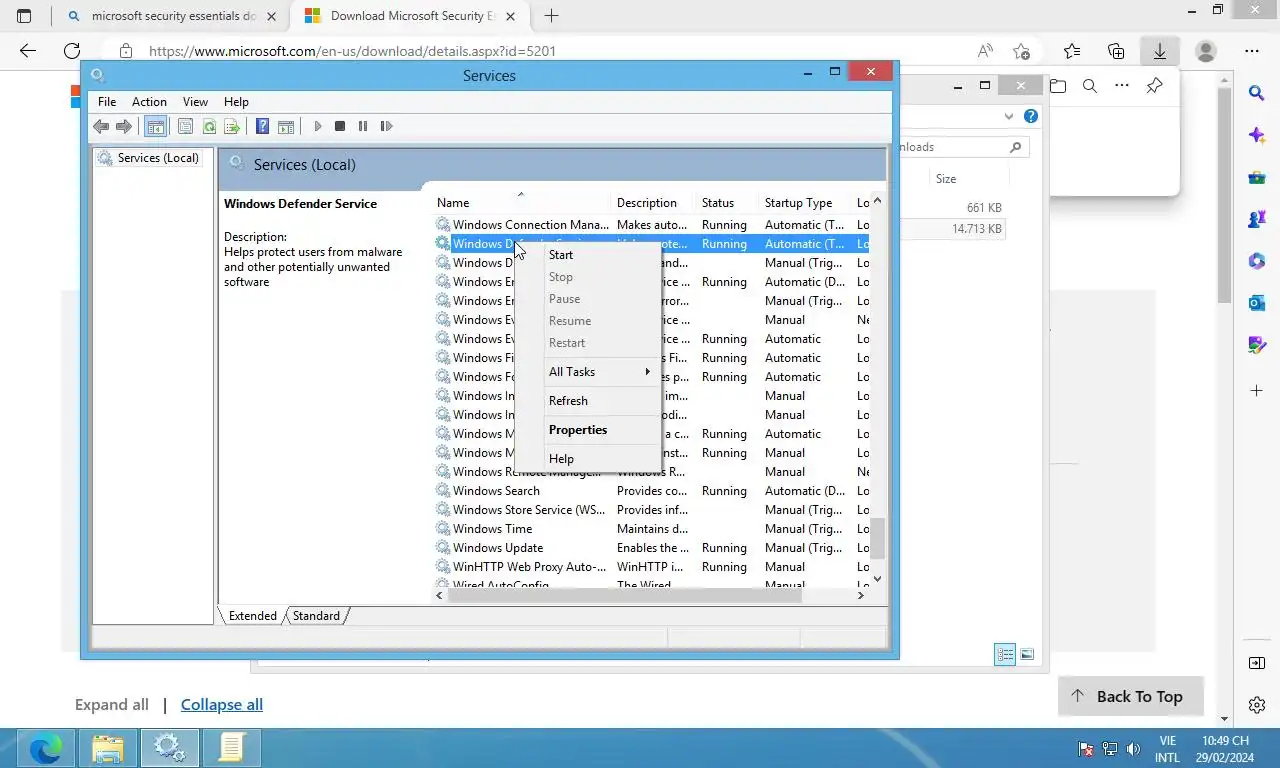
Task: Toggle Show/Hide Action Pane toolbar icon
Action: coord(286,126)
